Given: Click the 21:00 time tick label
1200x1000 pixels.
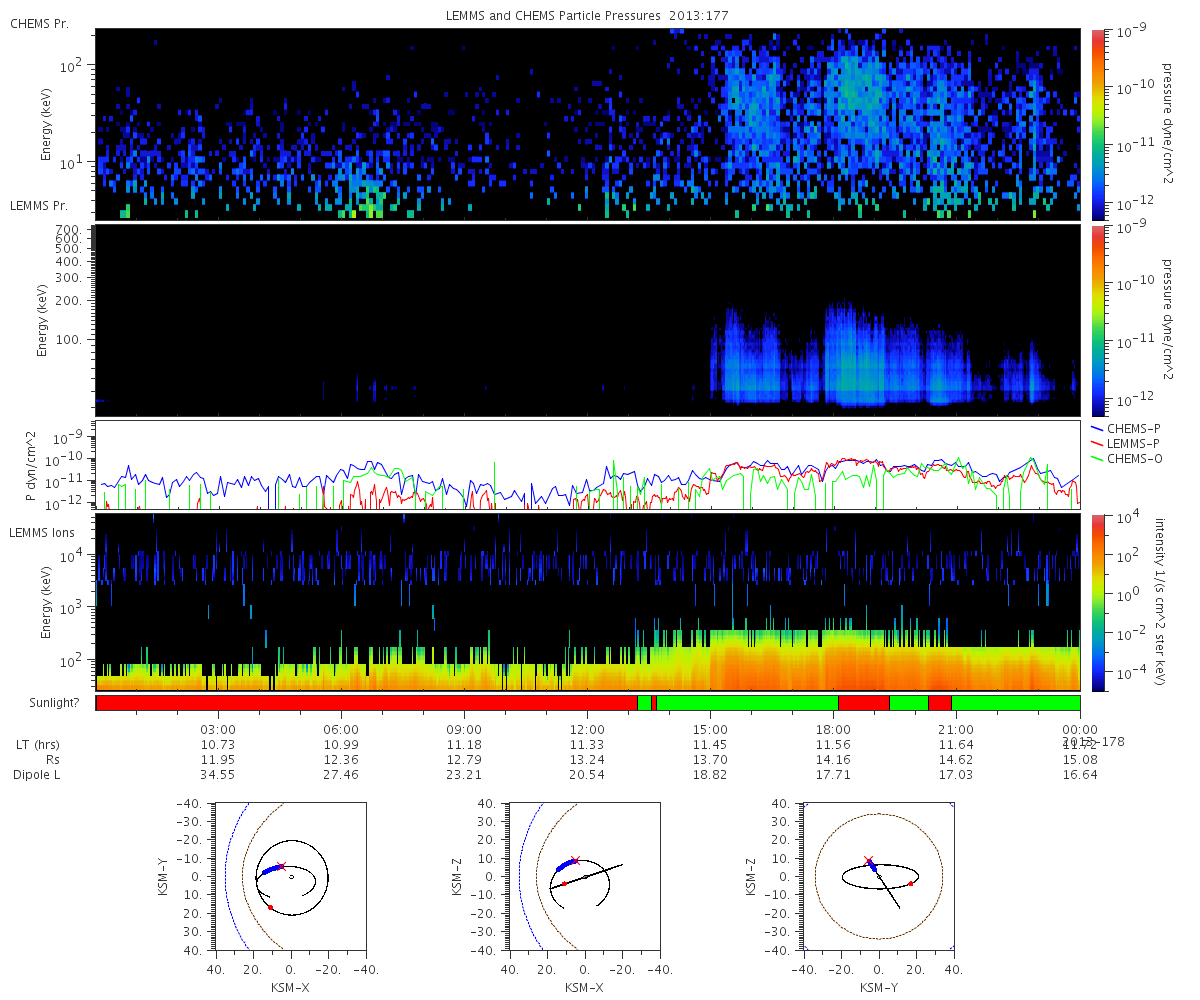Looking at the screenshot, I should coord(956,730).
